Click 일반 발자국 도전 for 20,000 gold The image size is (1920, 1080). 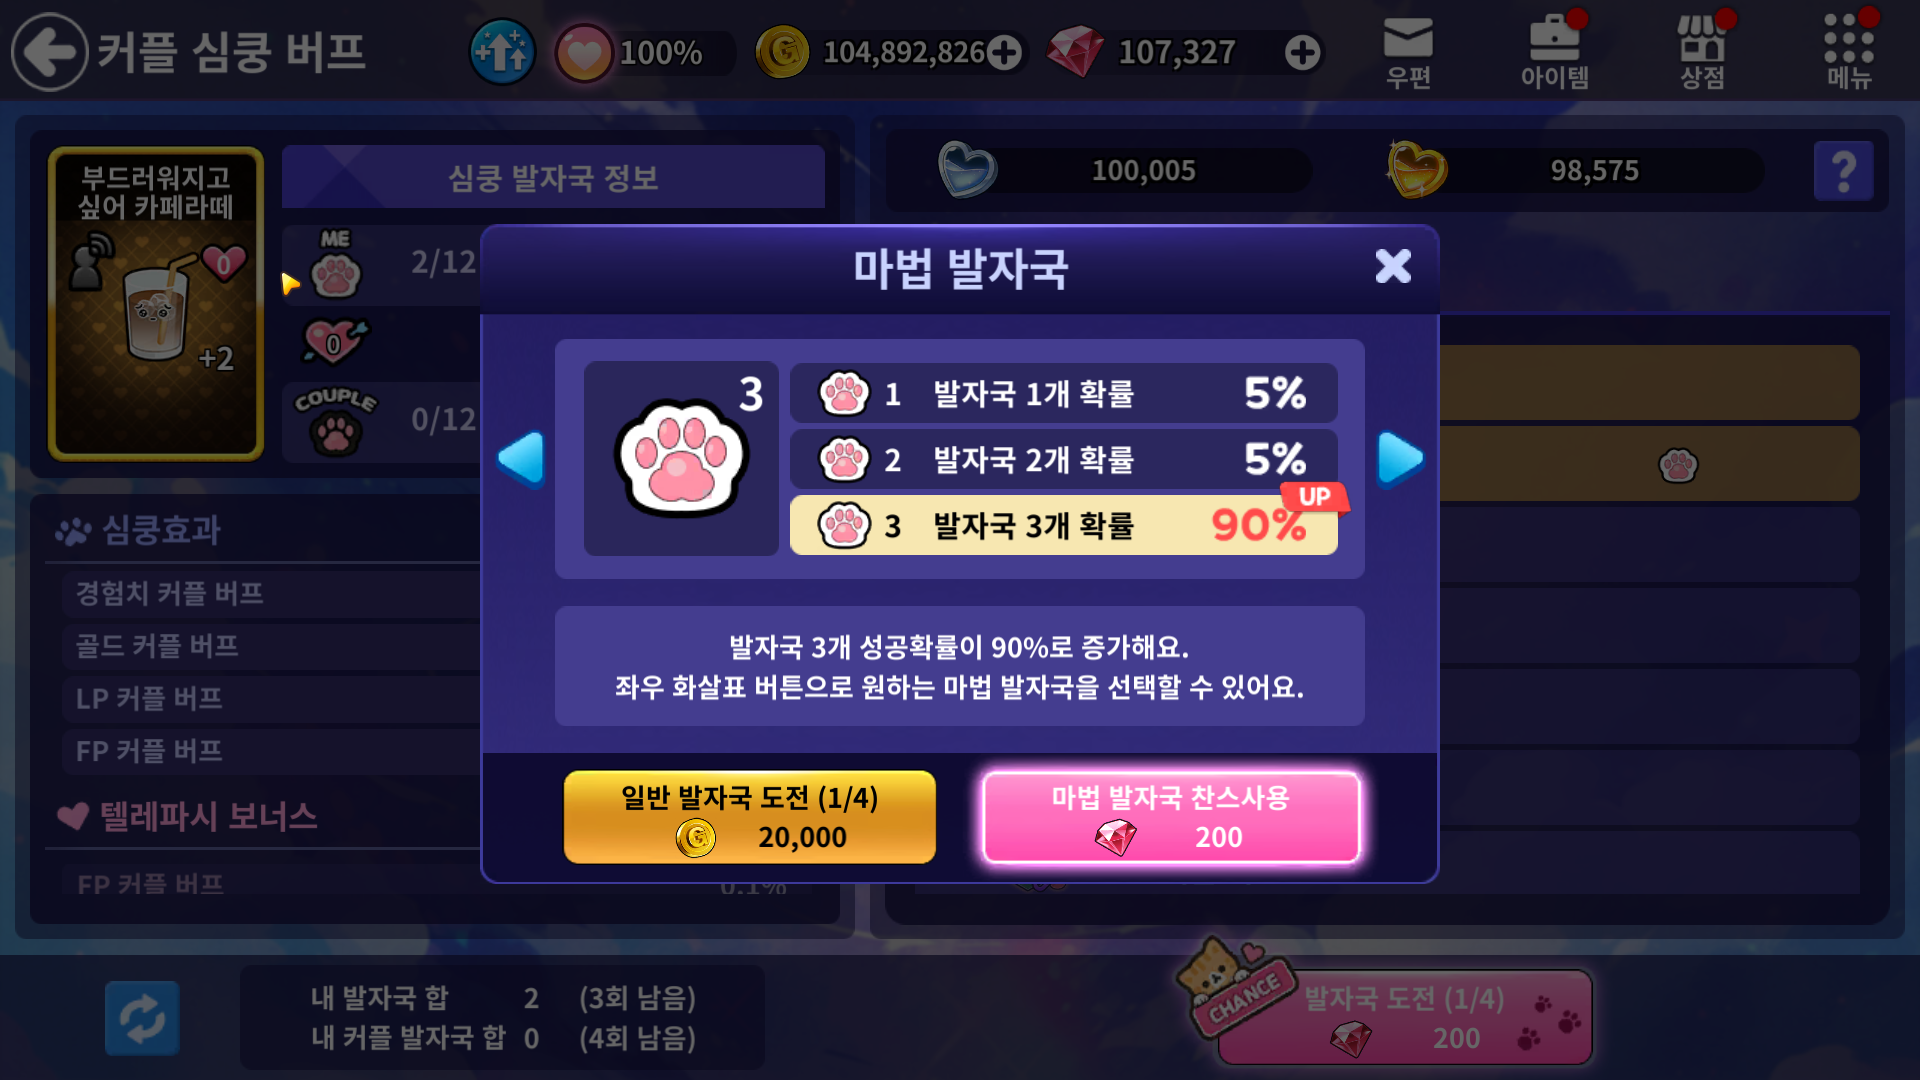[750, 817]
